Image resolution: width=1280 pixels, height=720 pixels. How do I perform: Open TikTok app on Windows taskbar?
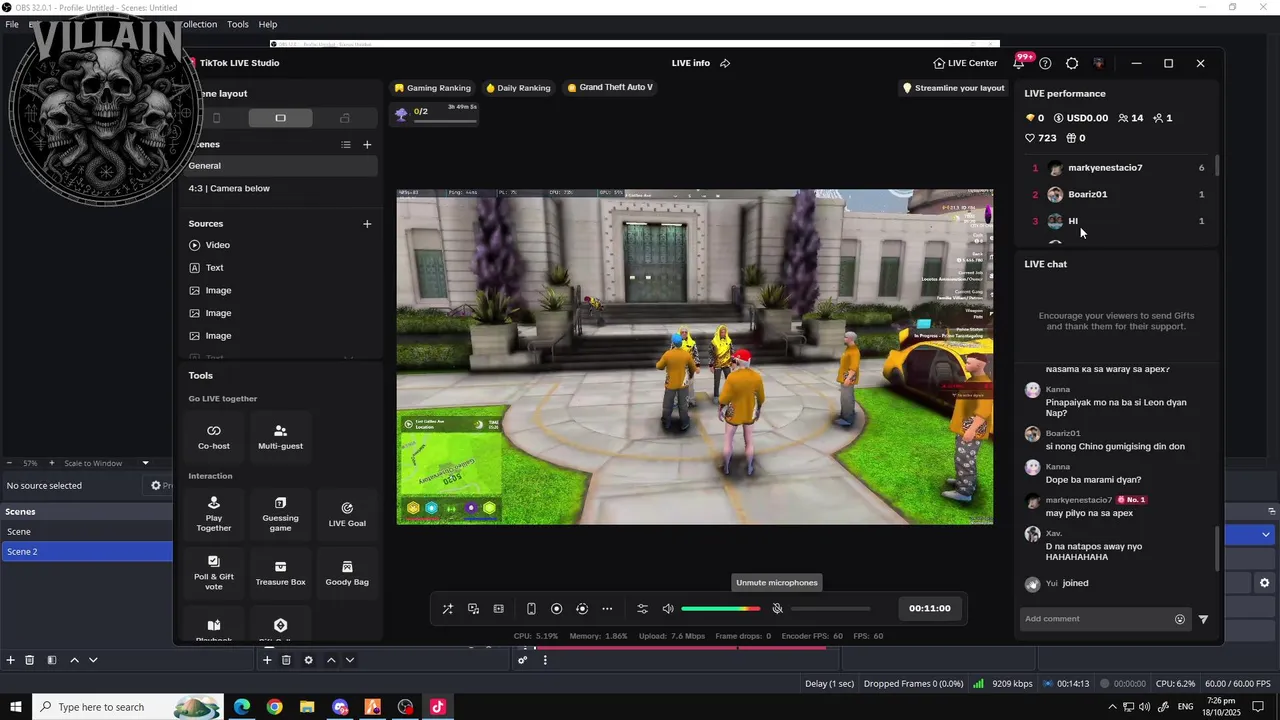click(x=437, y=707)
